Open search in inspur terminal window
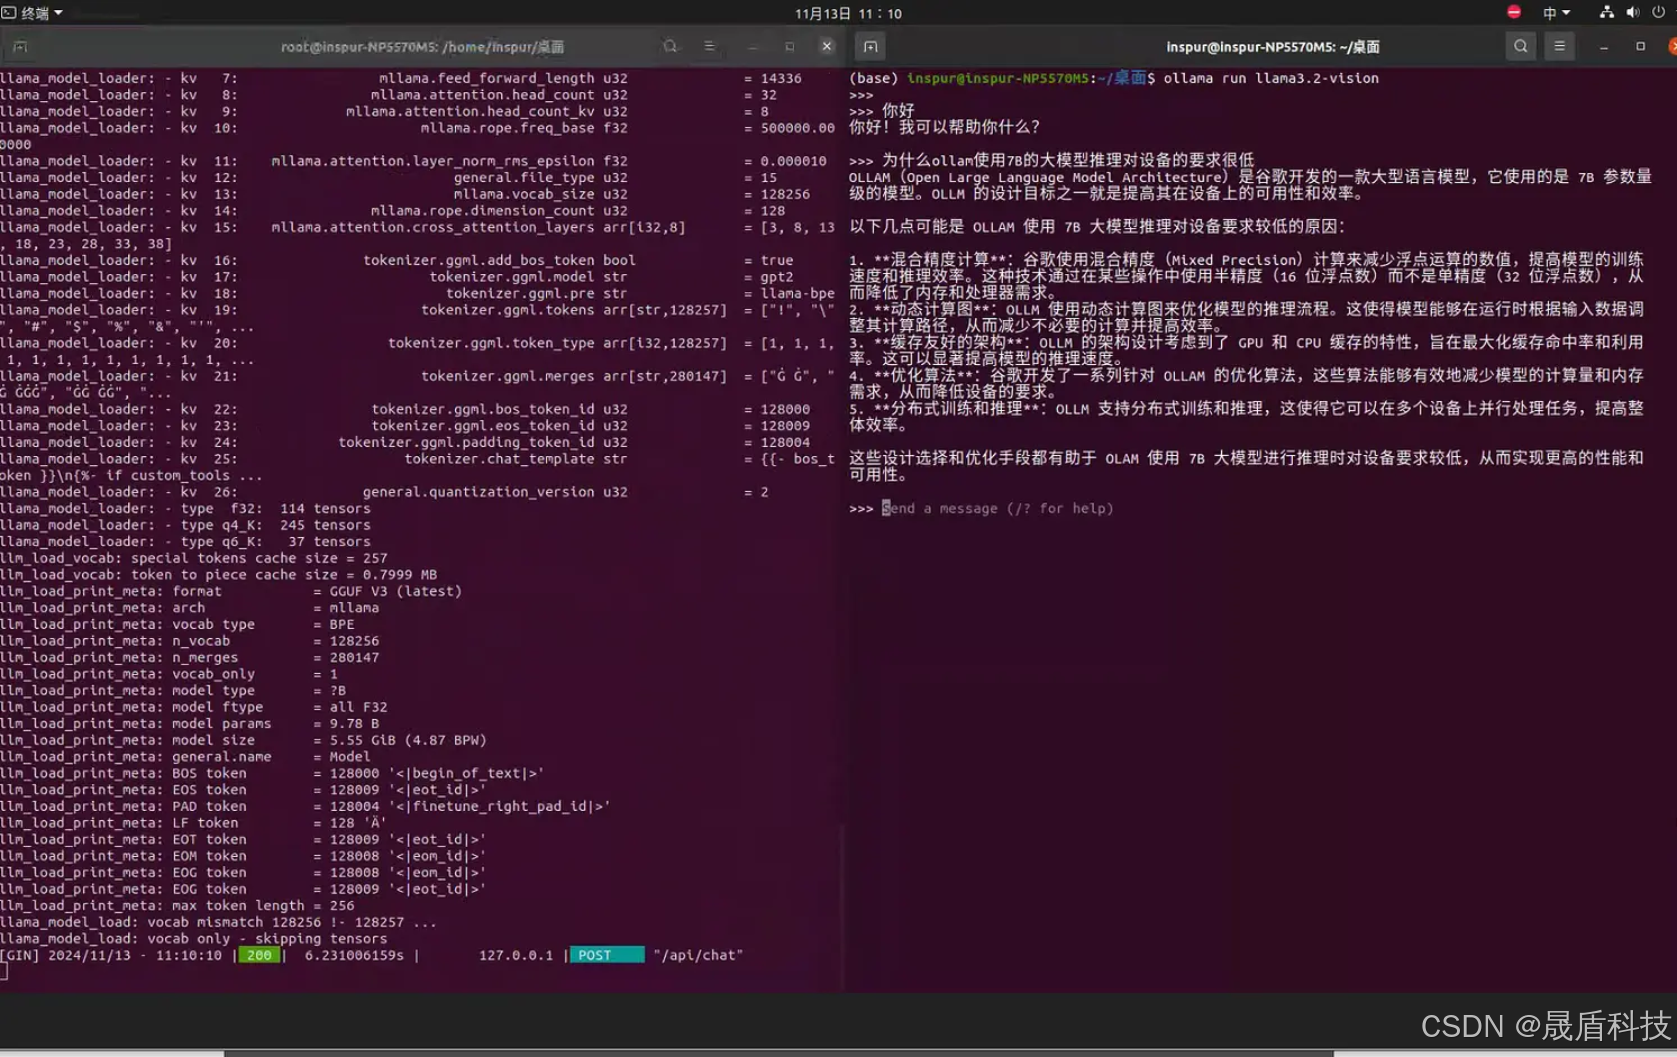Viewport: 1677px width, 1057px height. 1520,46
